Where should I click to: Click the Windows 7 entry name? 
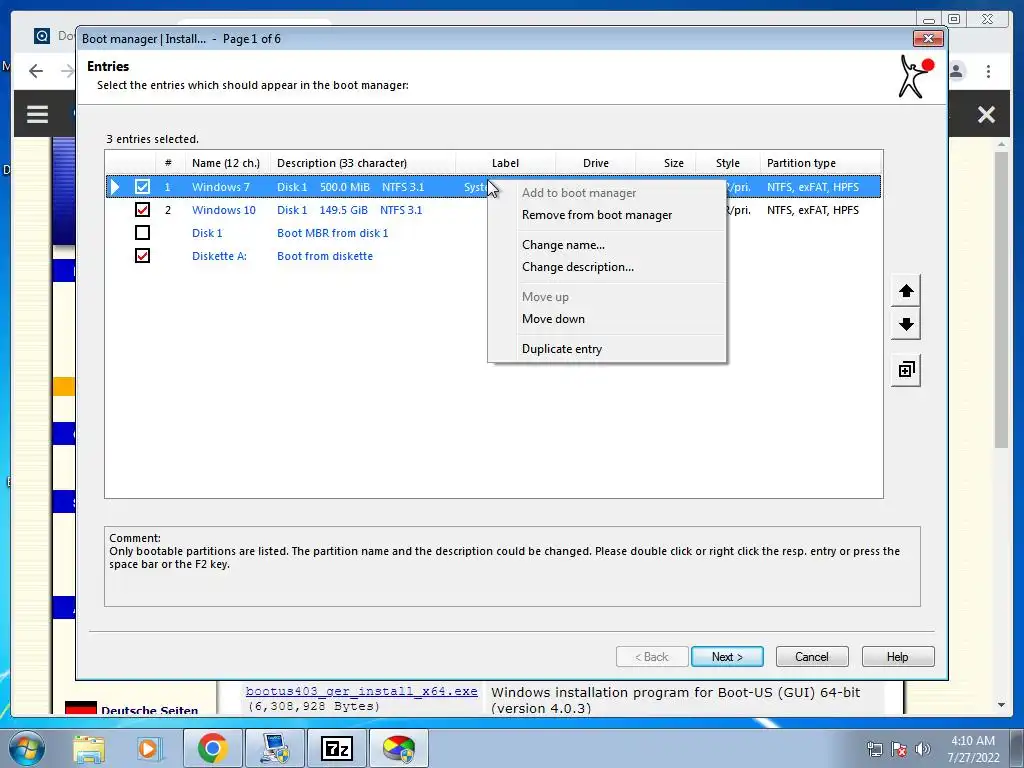(x=221, y=187)
